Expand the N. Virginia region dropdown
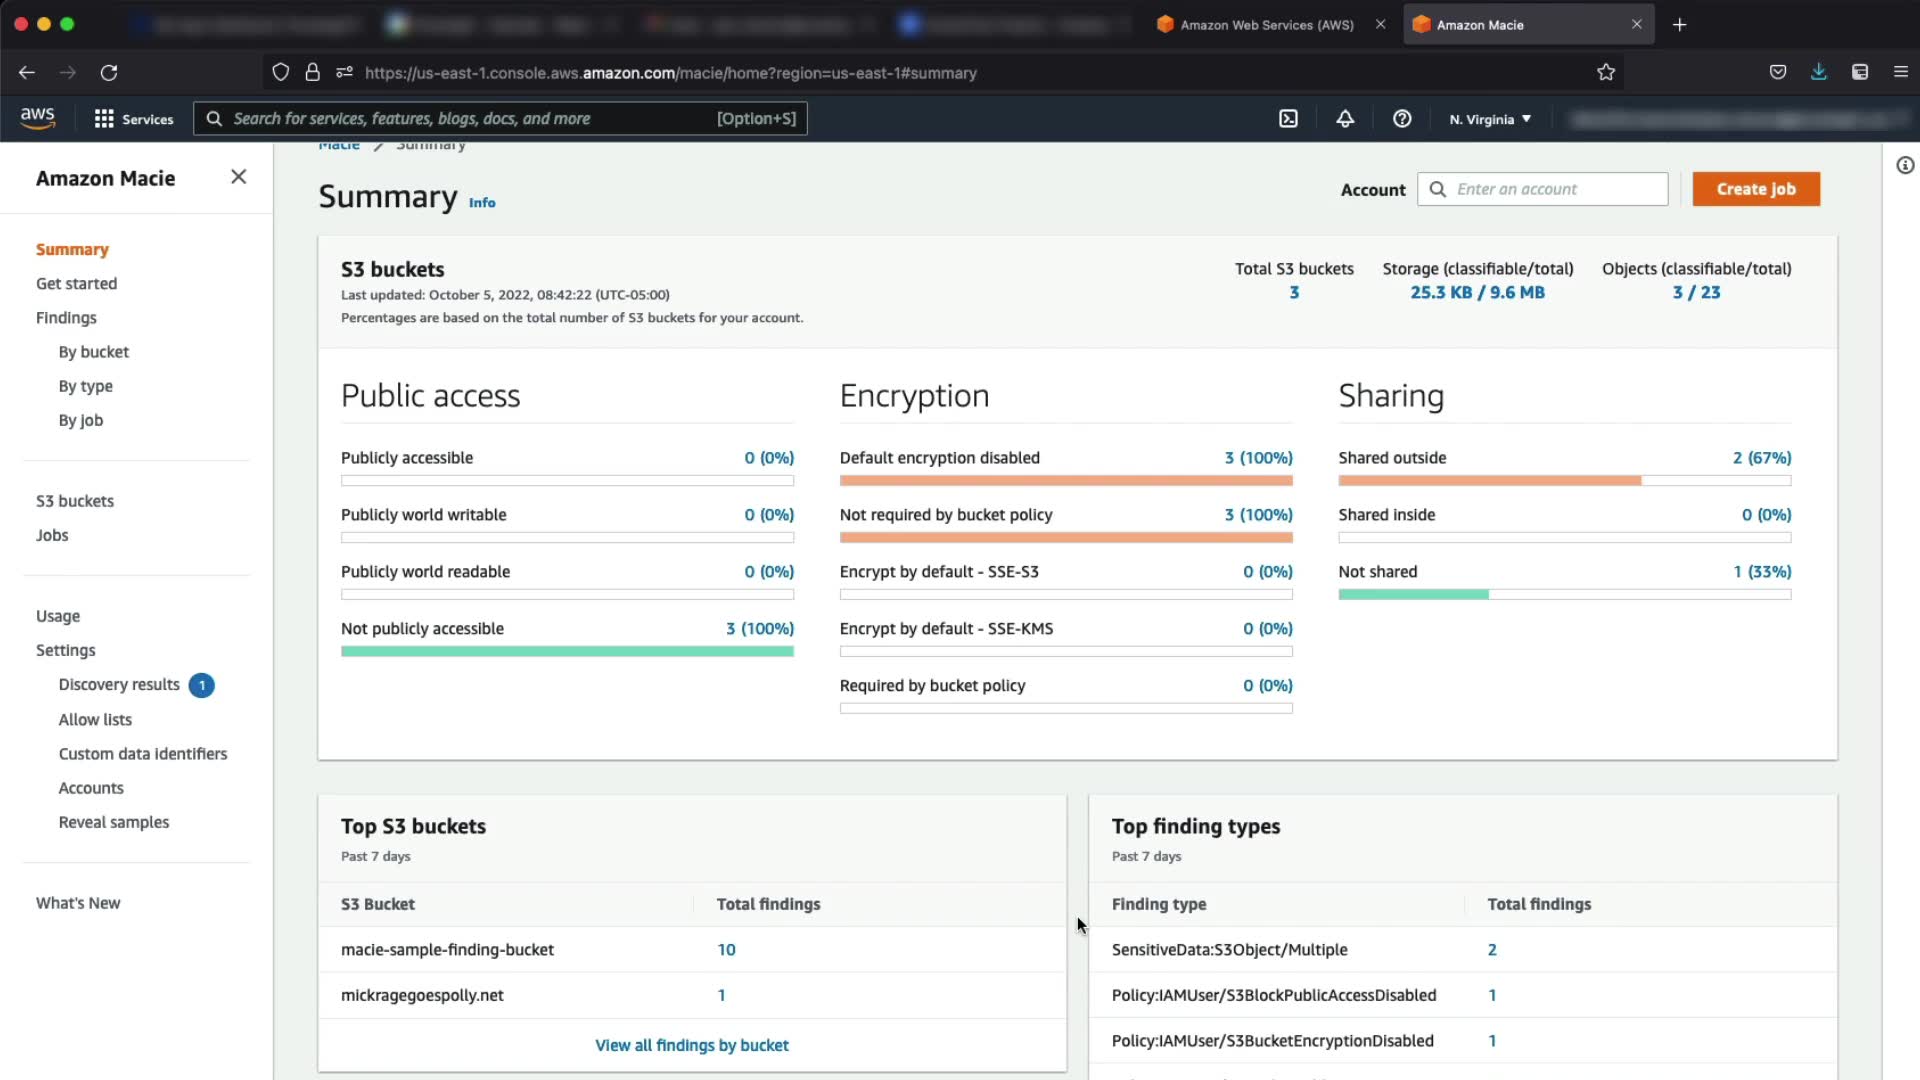1920x1080 pixels. pyautogui.click(x=1490, y=119)
